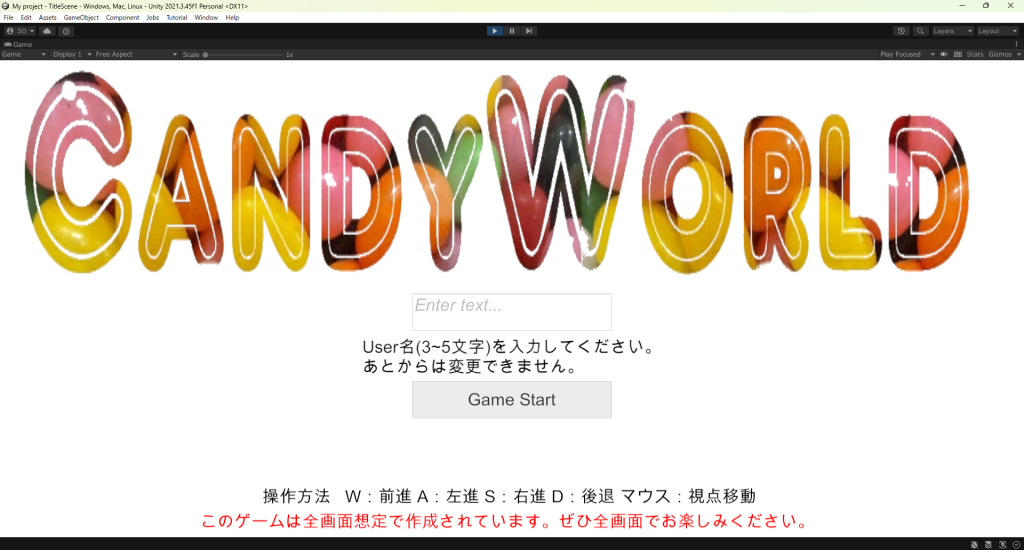Click the version control icon in toolbar
The width and height of the screenshot is (1024, 550).
(66, 31)
